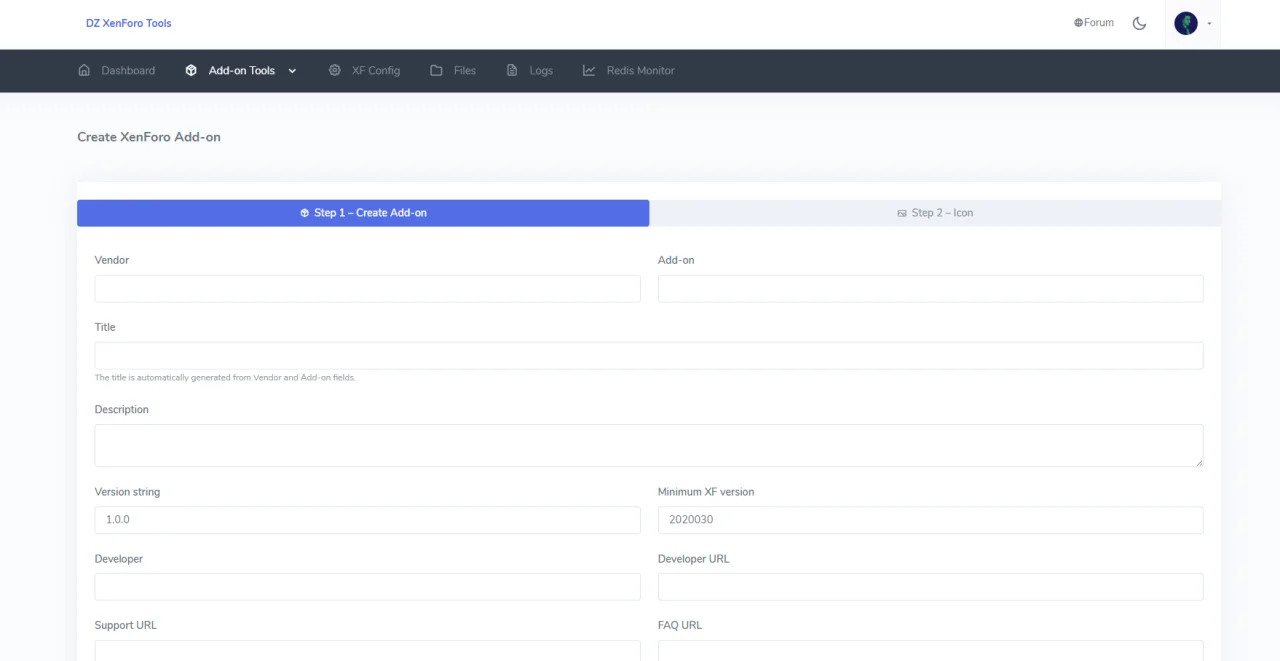Click the Add-on Tools cube icon
The width and height of the screenshot is (1280, 661).
click(x=191, y=70)
